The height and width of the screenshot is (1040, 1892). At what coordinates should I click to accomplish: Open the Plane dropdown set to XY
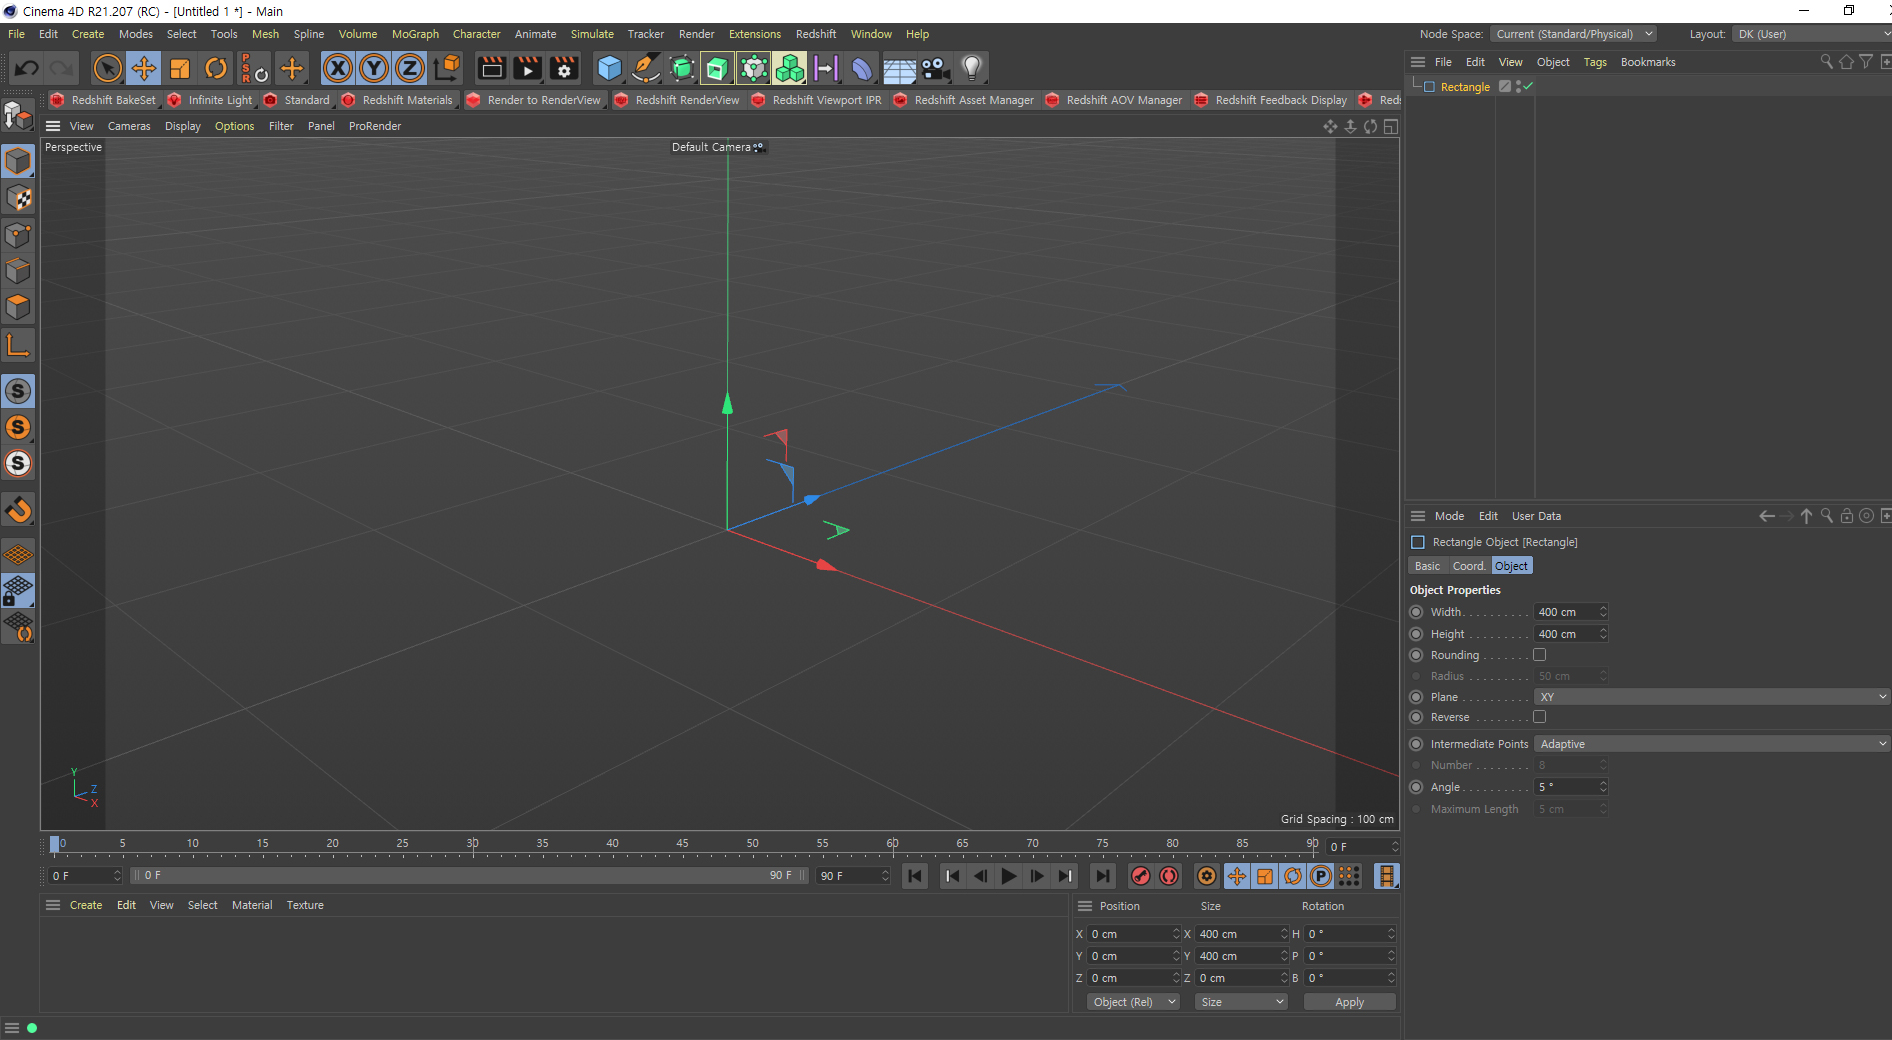[1711, 697]
